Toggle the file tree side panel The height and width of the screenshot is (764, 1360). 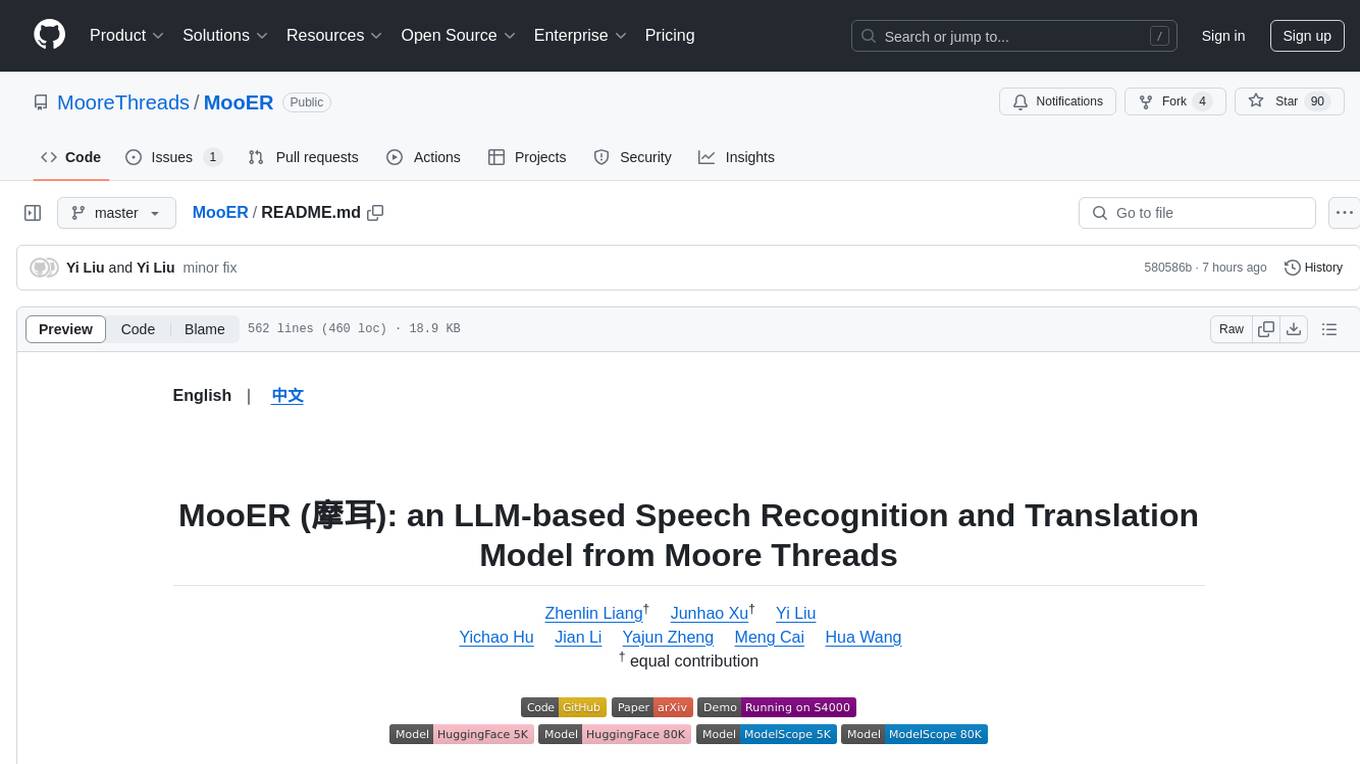(x=32, y=213)
